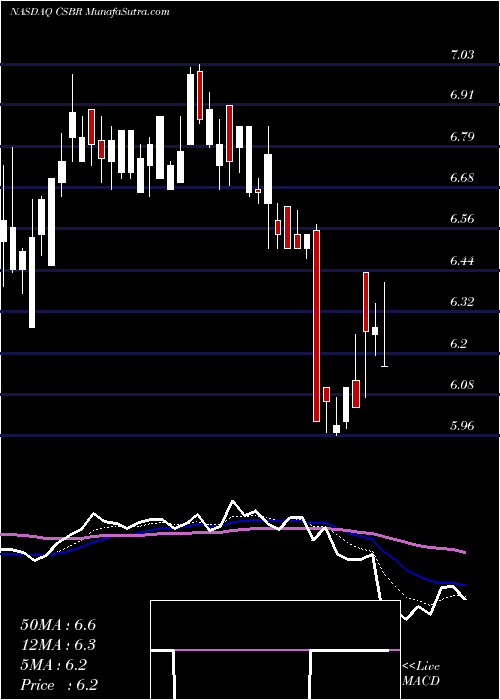Viewport: 500px width, 700px height.
Task: Click the 6.91 price axis label
Action: (462, 95)
